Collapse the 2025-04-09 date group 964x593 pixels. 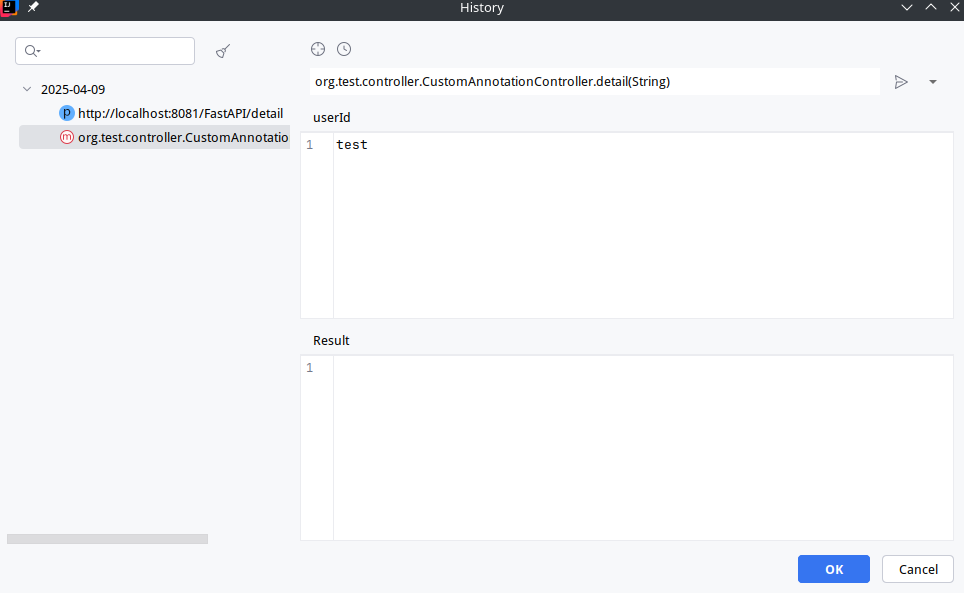tap(27, 89)
